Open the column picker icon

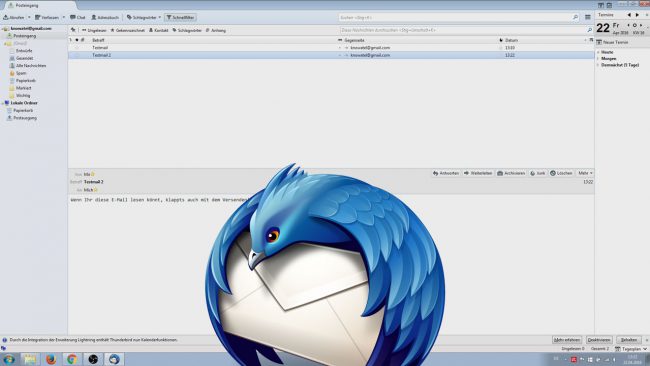click(x=591, y=40)
